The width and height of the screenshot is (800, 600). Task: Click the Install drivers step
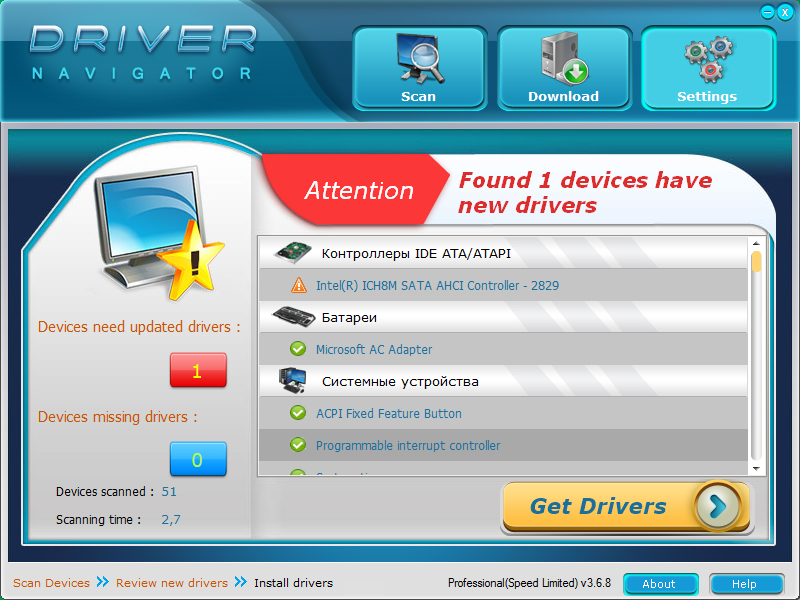(293, 583)
